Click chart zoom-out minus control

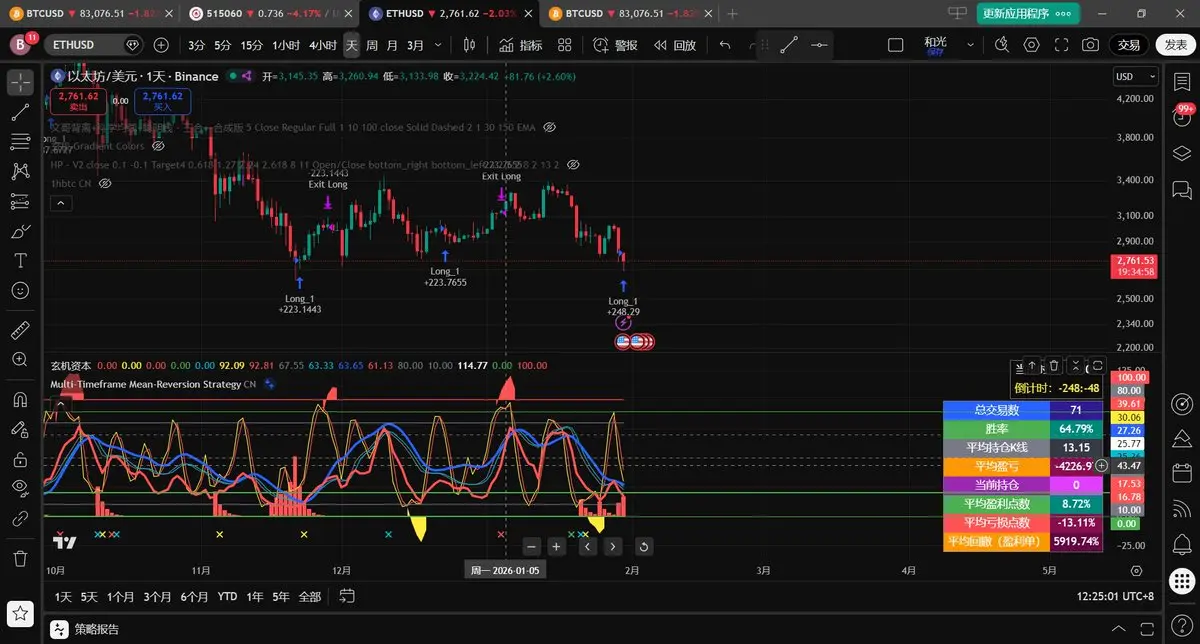click(531, 546)
